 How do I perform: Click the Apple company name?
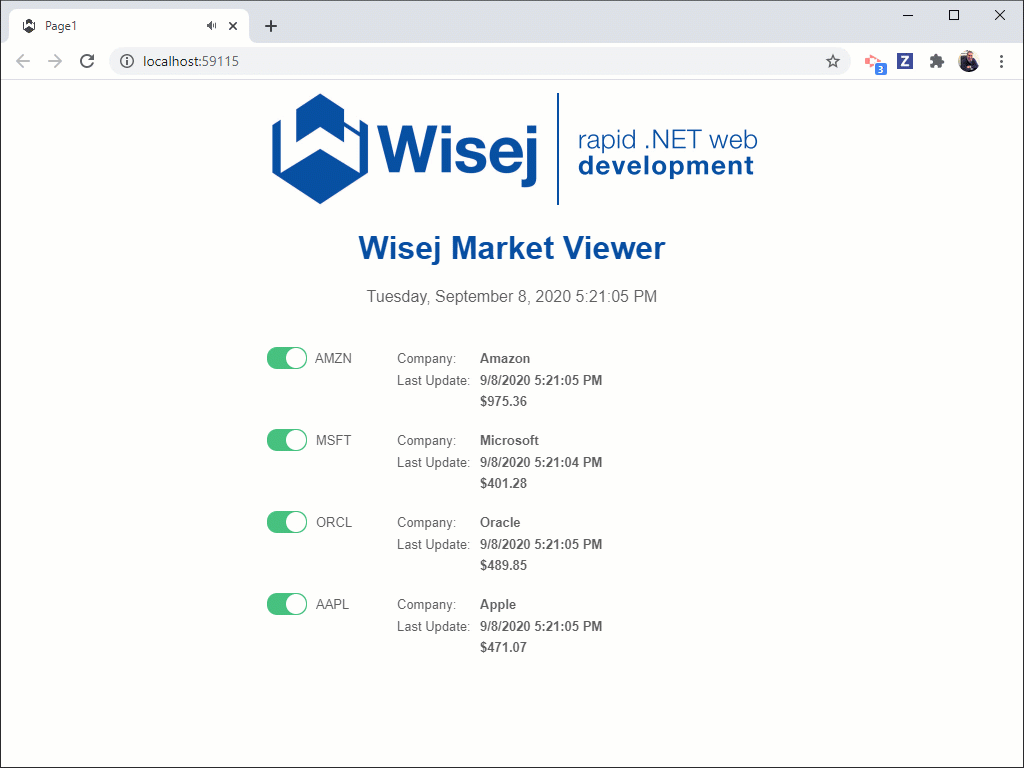tap(498, 604)
